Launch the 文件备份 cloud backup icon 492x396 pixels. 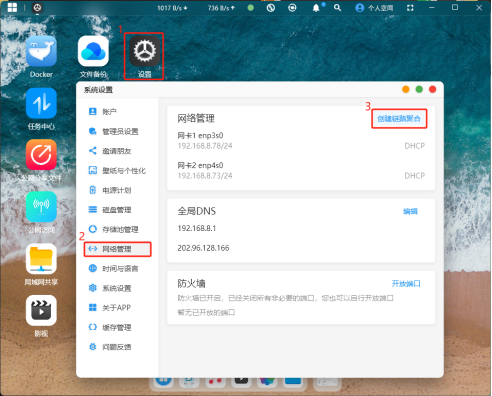click(x=93, y=51)
